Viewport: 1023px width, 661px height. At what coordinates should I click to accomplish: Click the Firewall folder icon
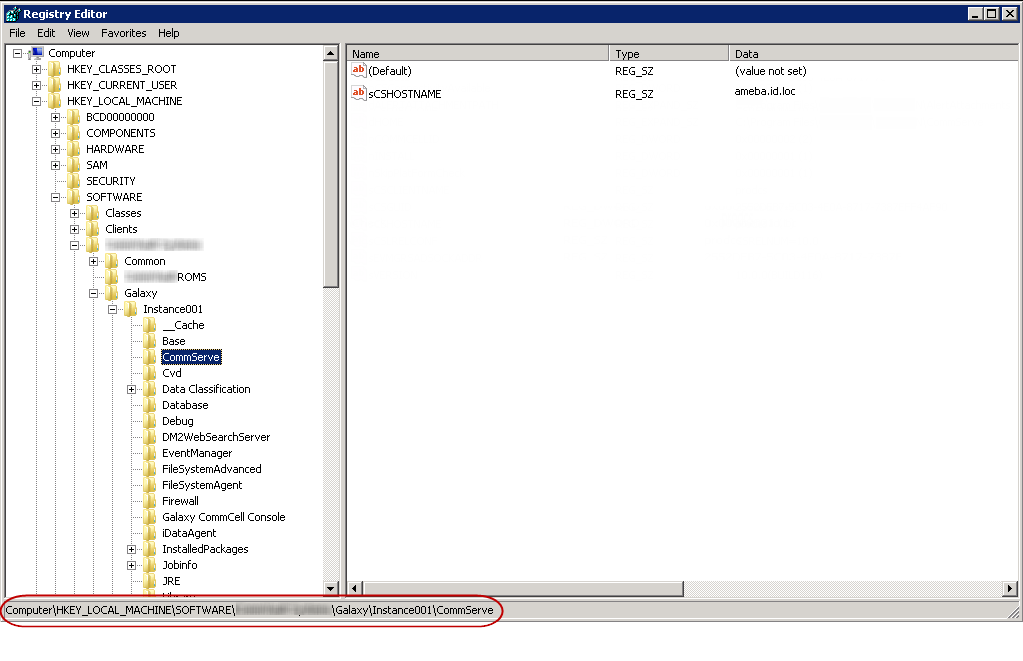[x=150, y=501]
